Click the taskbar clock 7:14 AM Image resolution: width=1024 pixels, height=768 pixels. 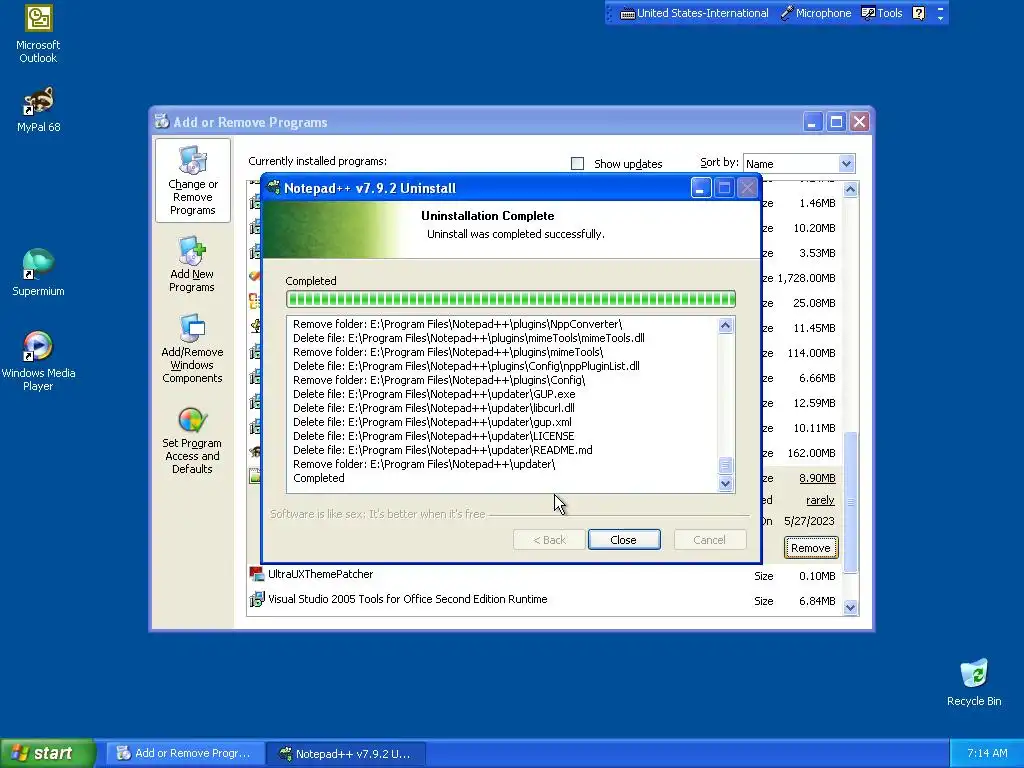point(987,753)
